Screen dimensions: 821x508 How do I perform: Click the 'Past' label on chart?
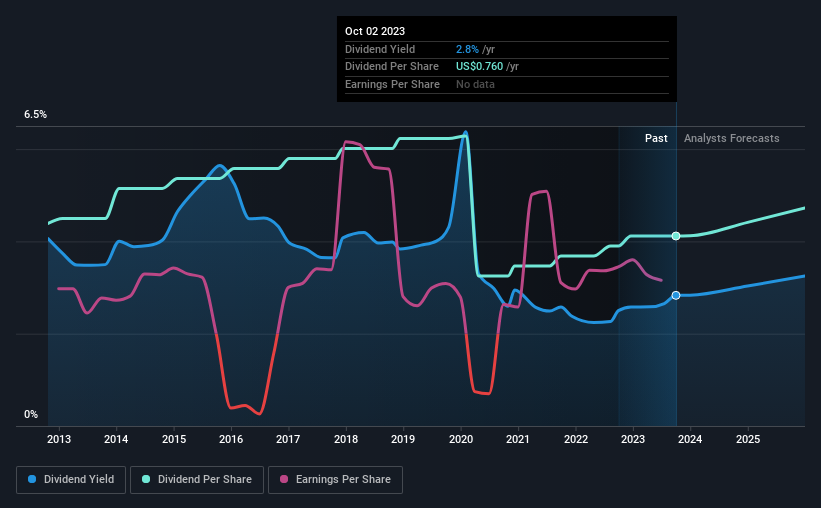656,138
